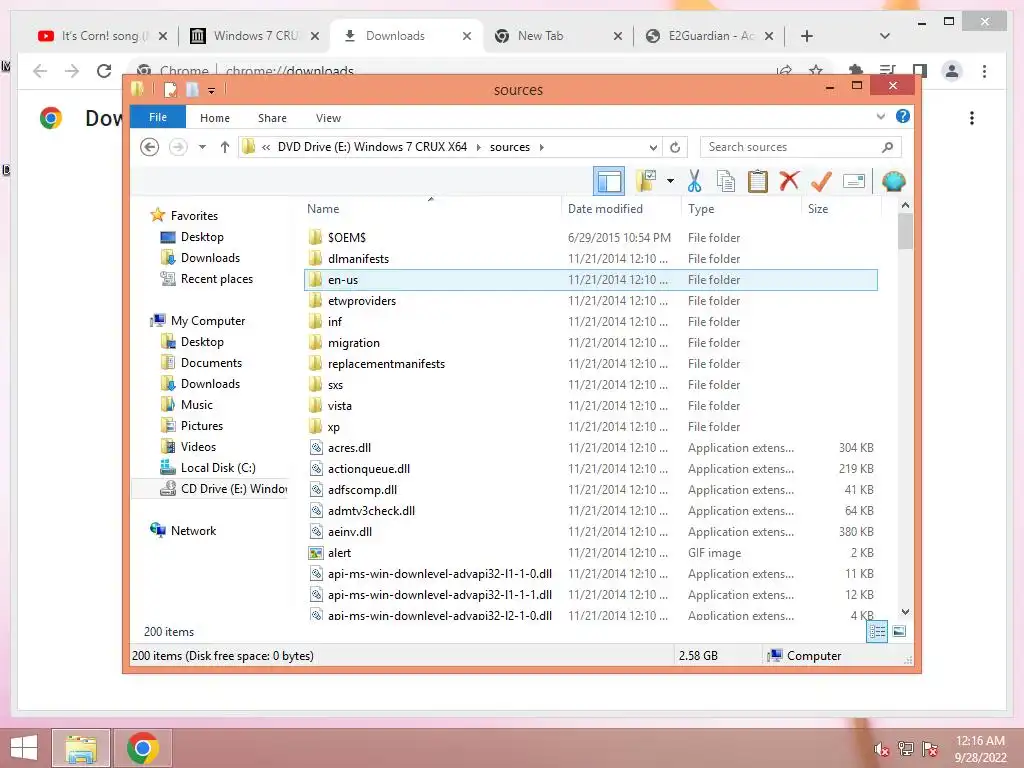Open the File ribbon tab
The width and height of the screenshot is (1024, 768).
(158, 117)
